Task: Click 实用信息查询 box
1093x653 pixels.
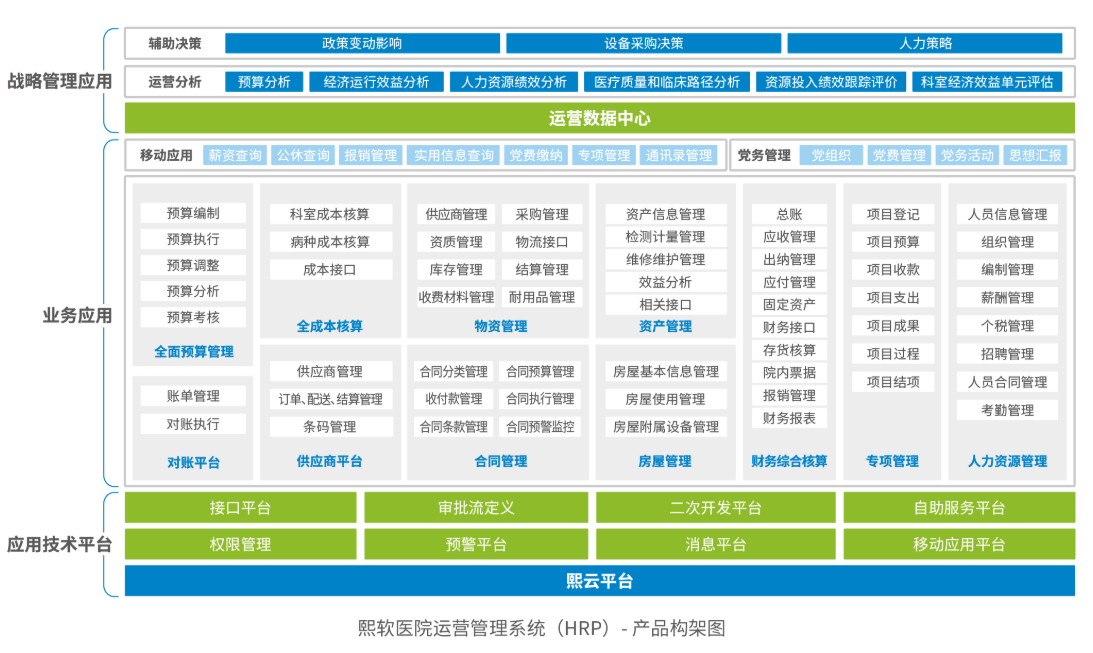Action: (454, 155)
